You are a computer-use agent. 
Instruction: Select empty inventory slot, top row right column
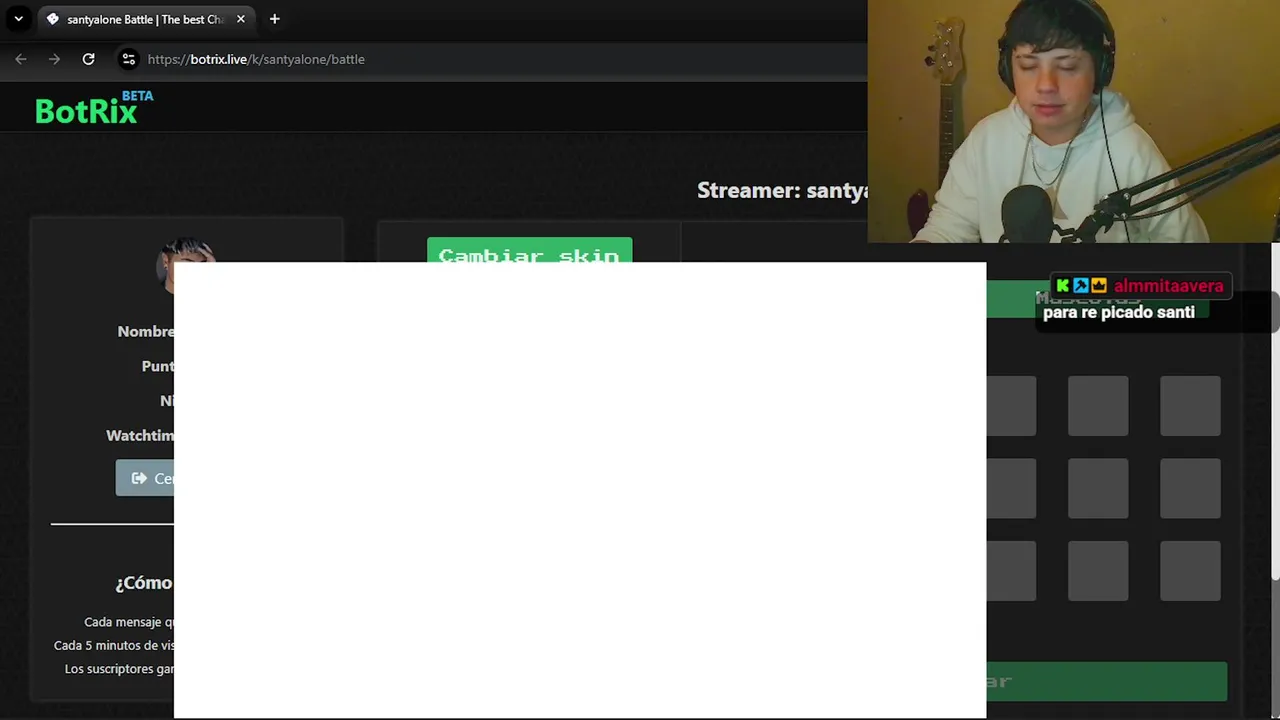point(1190,406)
